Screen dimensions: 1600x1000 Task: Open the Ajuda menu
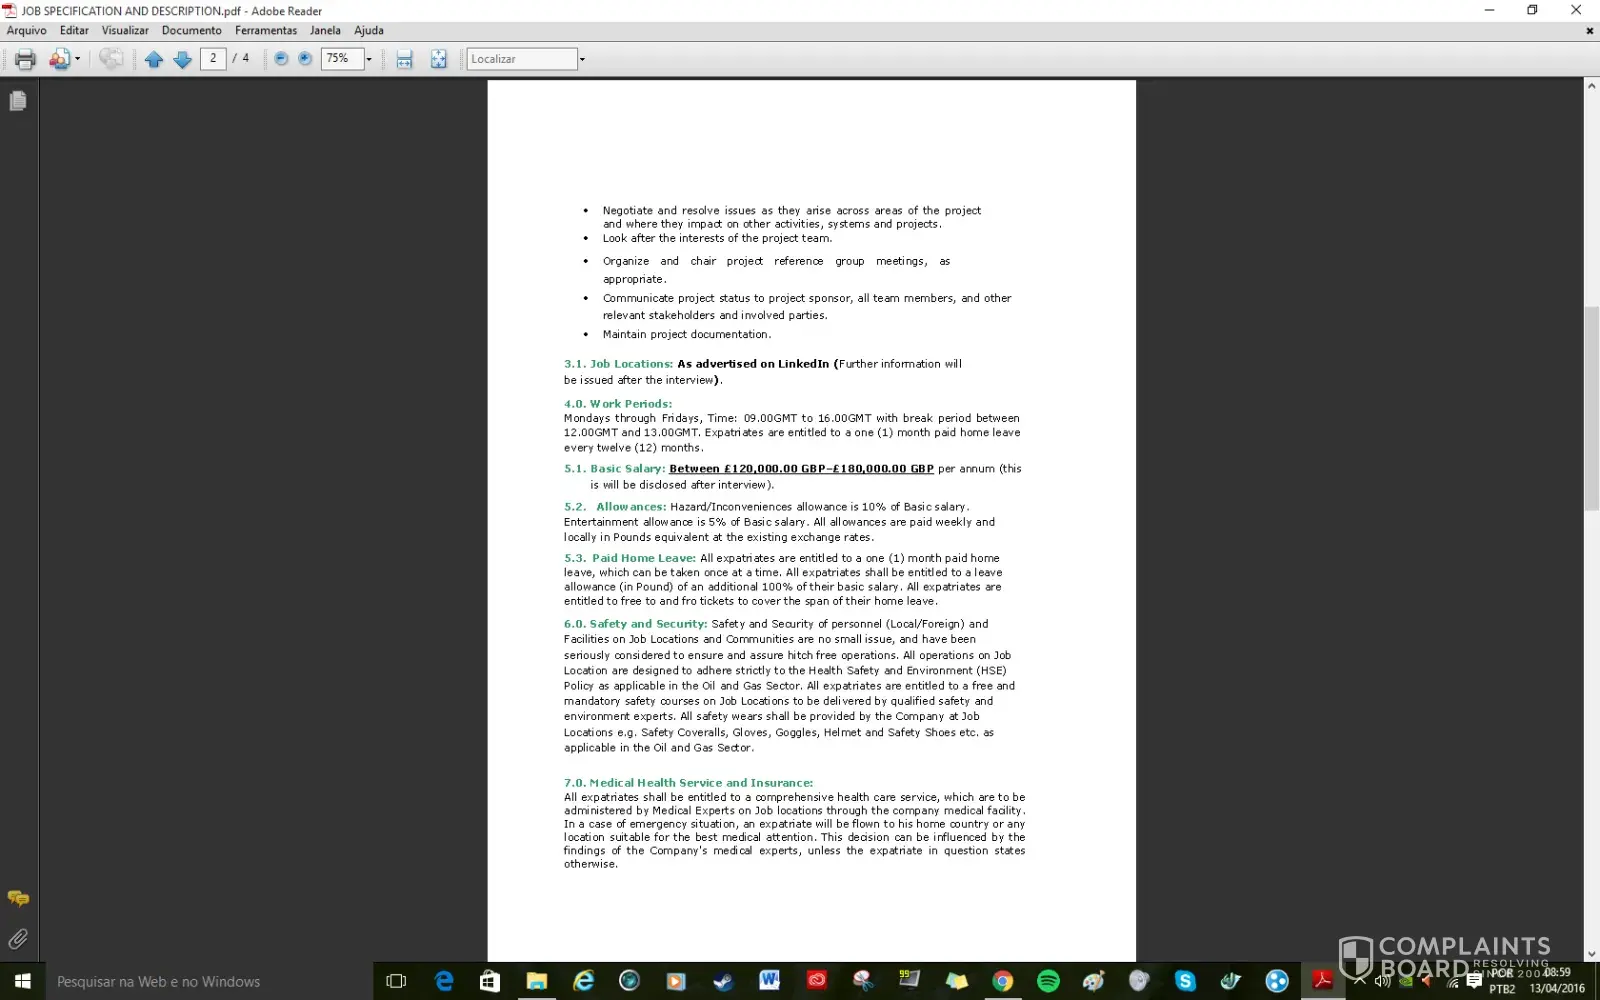click(369, 30)
